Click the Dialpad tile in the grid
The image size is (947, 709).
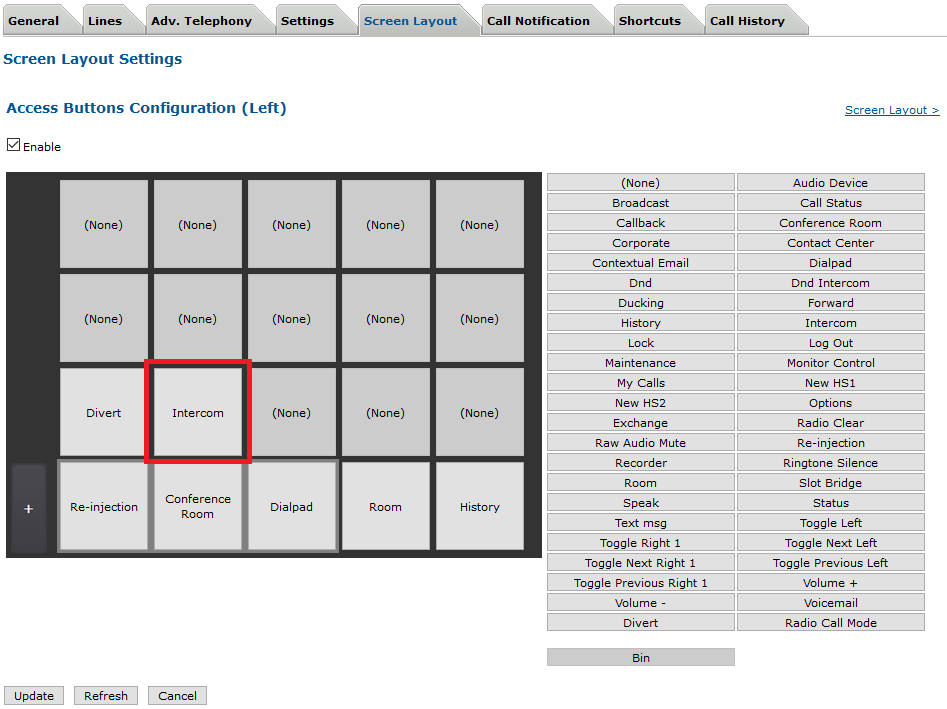tap(292, 507)
